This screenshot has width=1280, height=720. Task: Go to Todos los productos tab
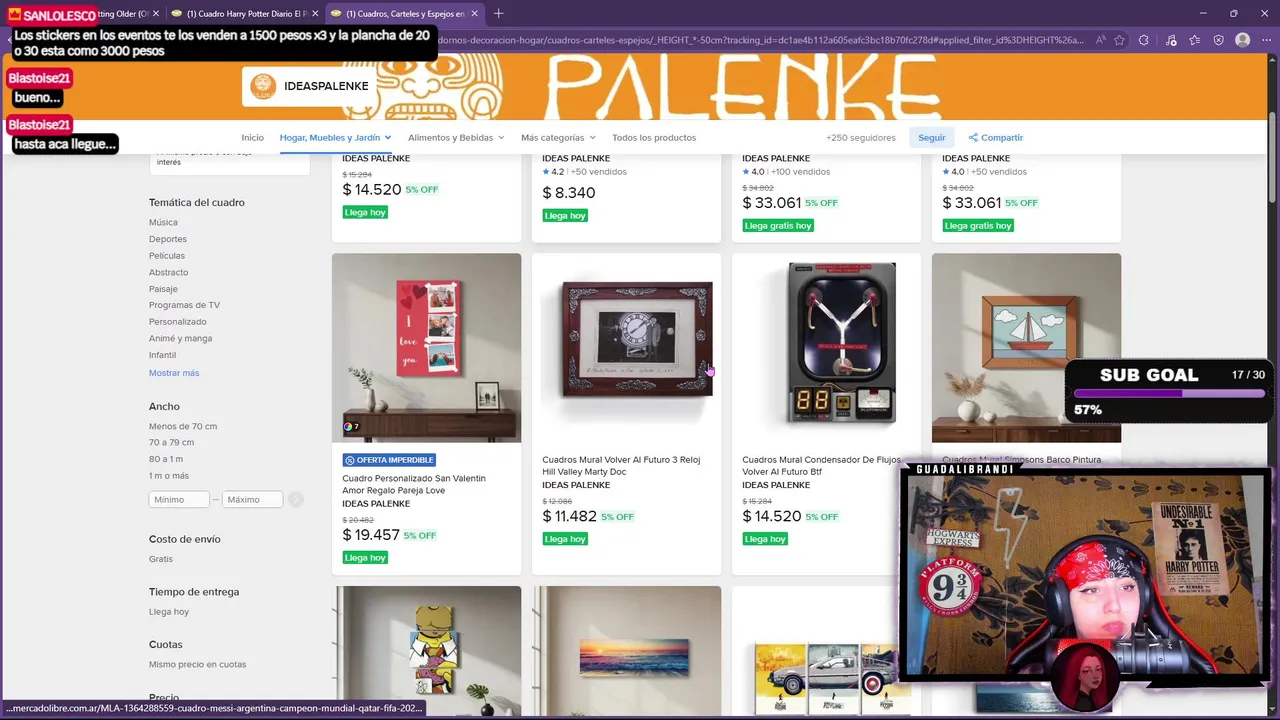654,138
